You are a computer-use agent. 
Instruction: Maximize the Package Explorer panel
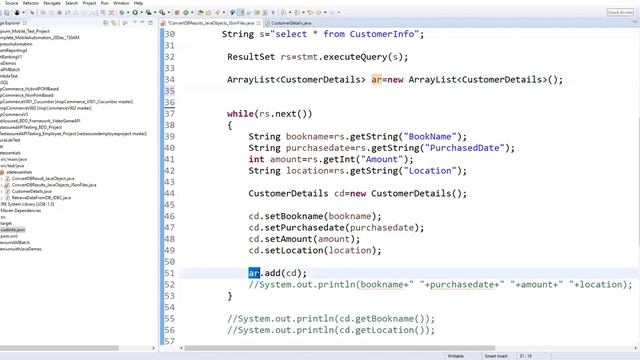pos(150,23)
